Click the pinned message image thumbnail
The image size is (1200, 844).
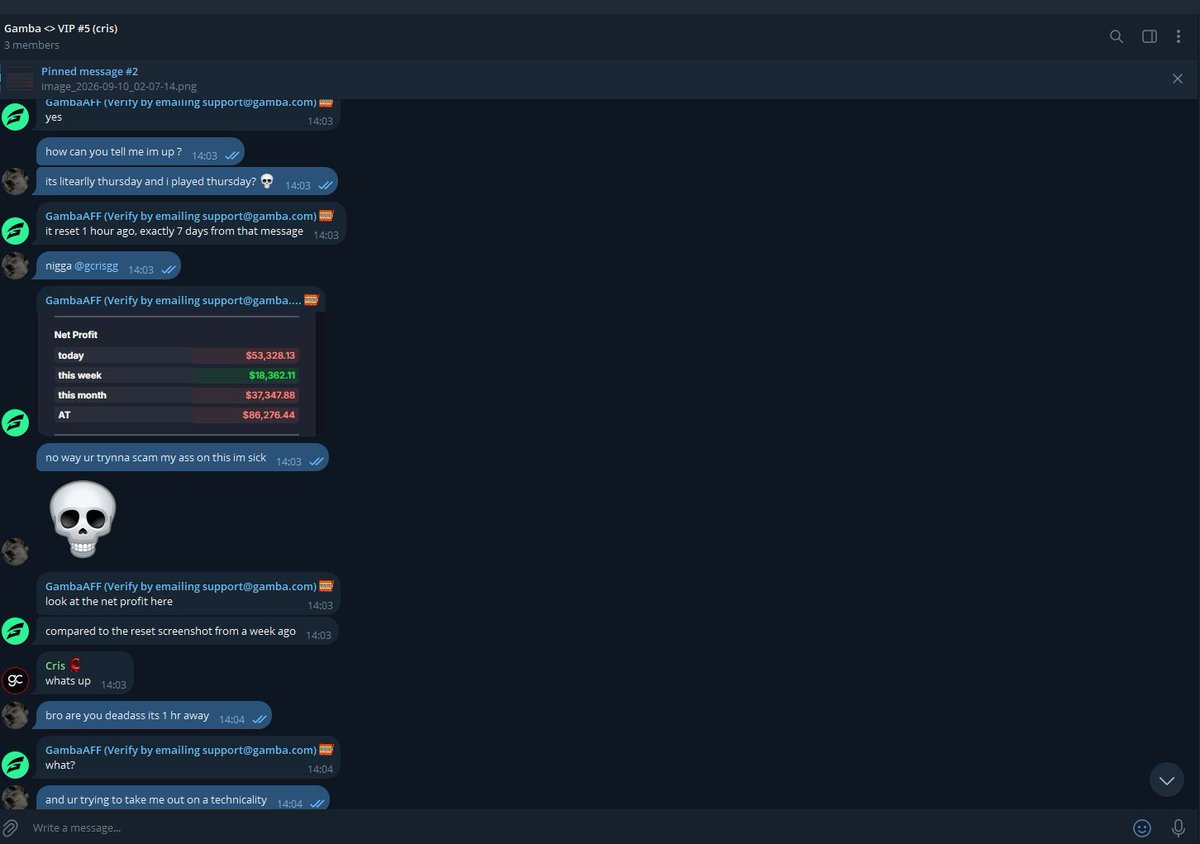coord(18,78)
